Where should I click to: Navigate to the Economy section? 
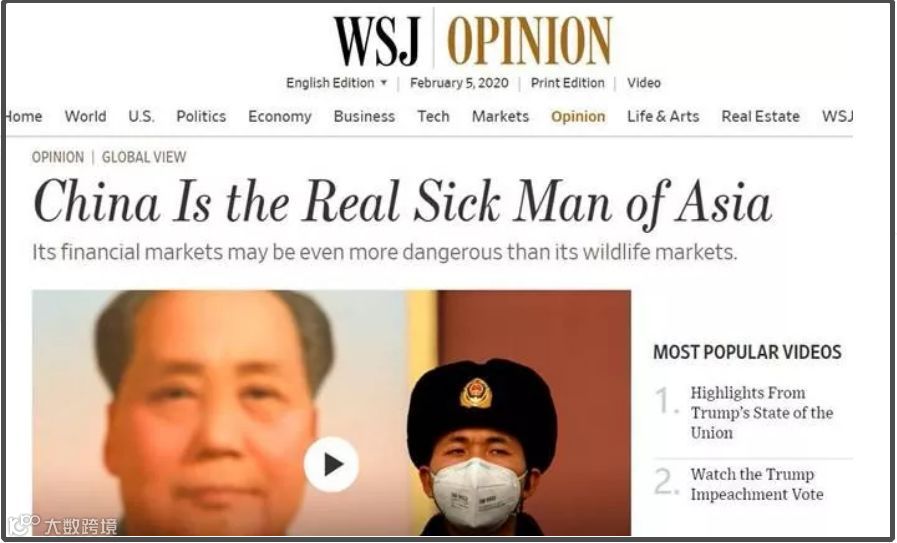[x=280, y=117]
